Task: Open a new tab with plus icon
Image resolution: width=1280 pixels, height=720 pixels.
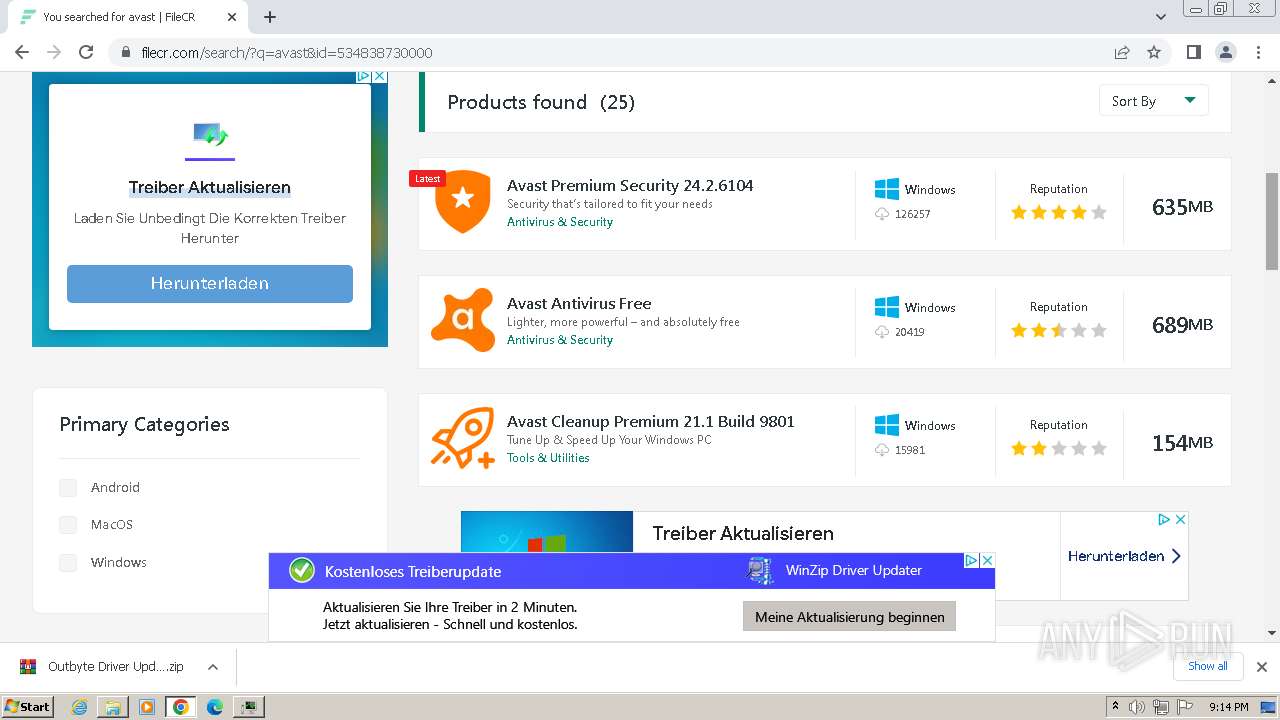Action: (x=270, y=17)
